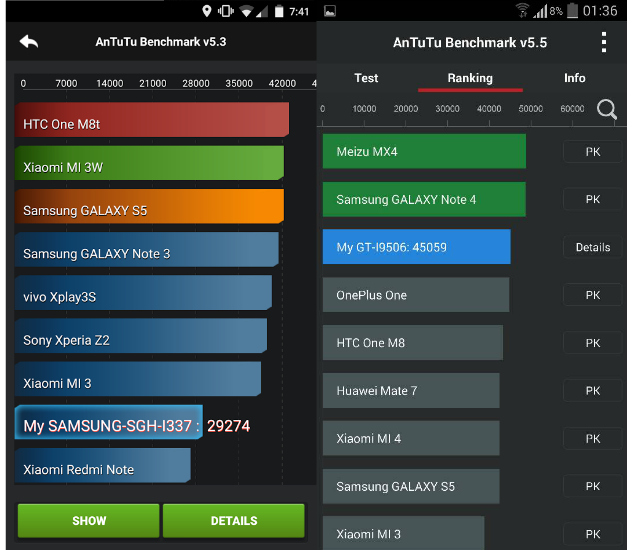This screenshot has height=550, width=635.
Task: Tap PK next to right-panel Xiaomi MI 3
Action: 592,534
